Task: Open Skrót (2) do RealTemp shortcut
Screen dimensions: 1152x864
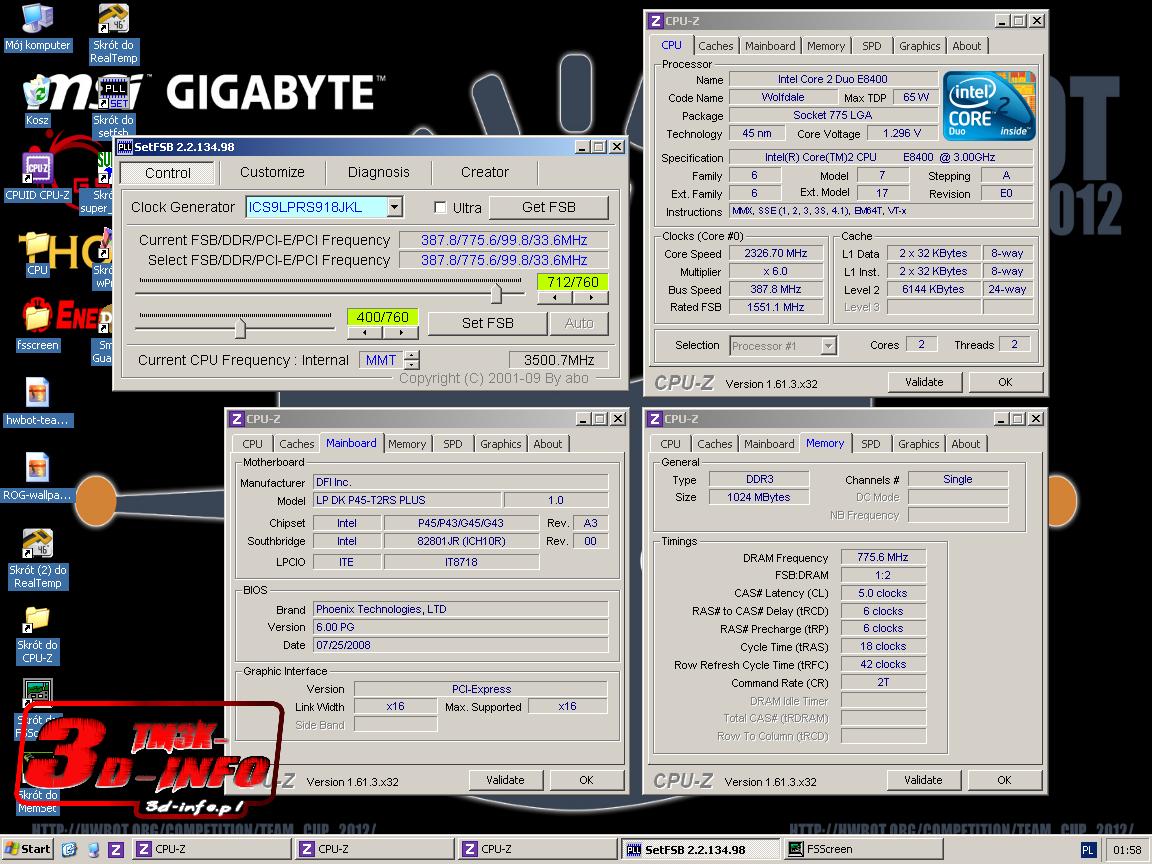Action: pyautogui.click(x=37, y=558)
